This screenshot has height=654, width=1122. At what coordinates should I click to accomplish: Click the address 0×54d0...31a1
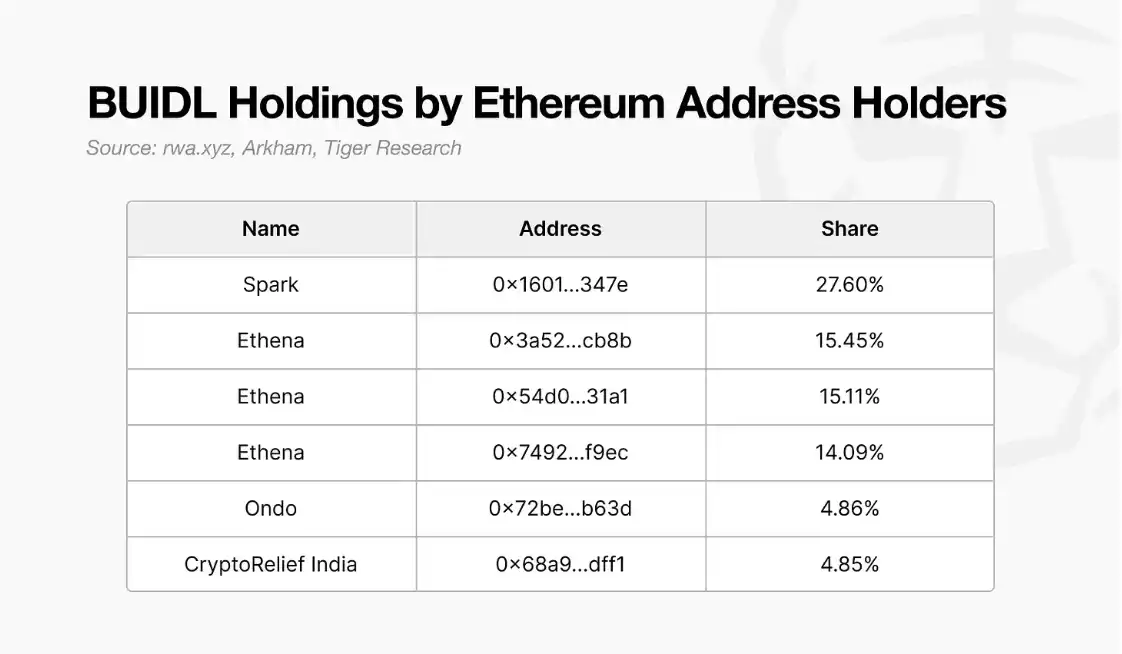[x=560, y=397]
